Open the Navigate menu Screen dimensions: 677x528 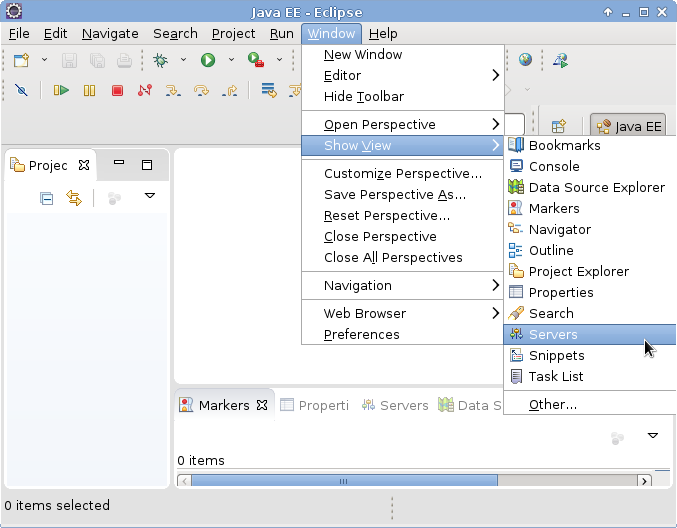pyautogui.click(x=110, y=34)
